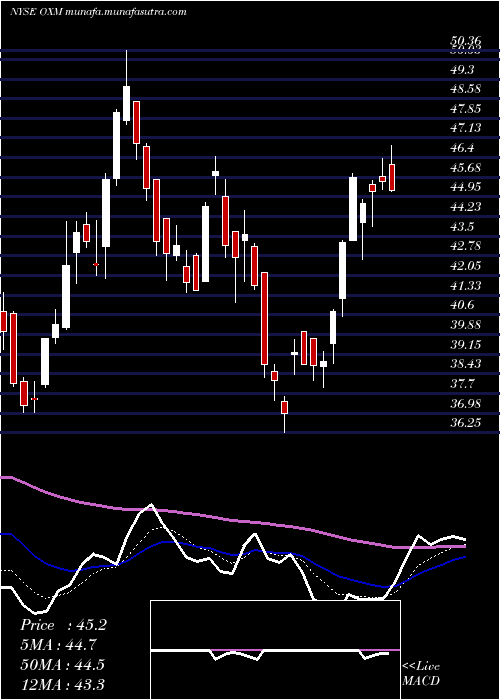500x700 pixels.
Task: Click the 36.25 price axis label
Action: point(466,422)
